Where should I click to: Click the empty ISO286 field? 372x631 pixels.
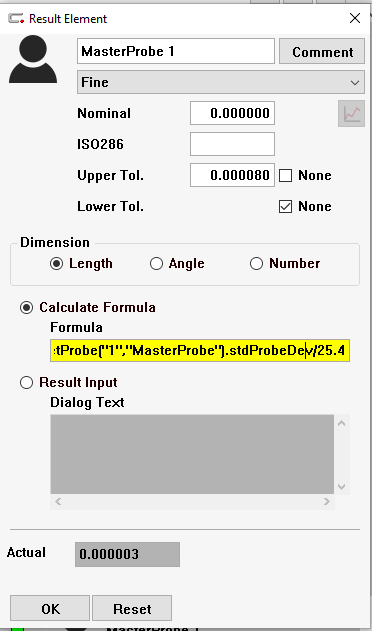point(232,144)
